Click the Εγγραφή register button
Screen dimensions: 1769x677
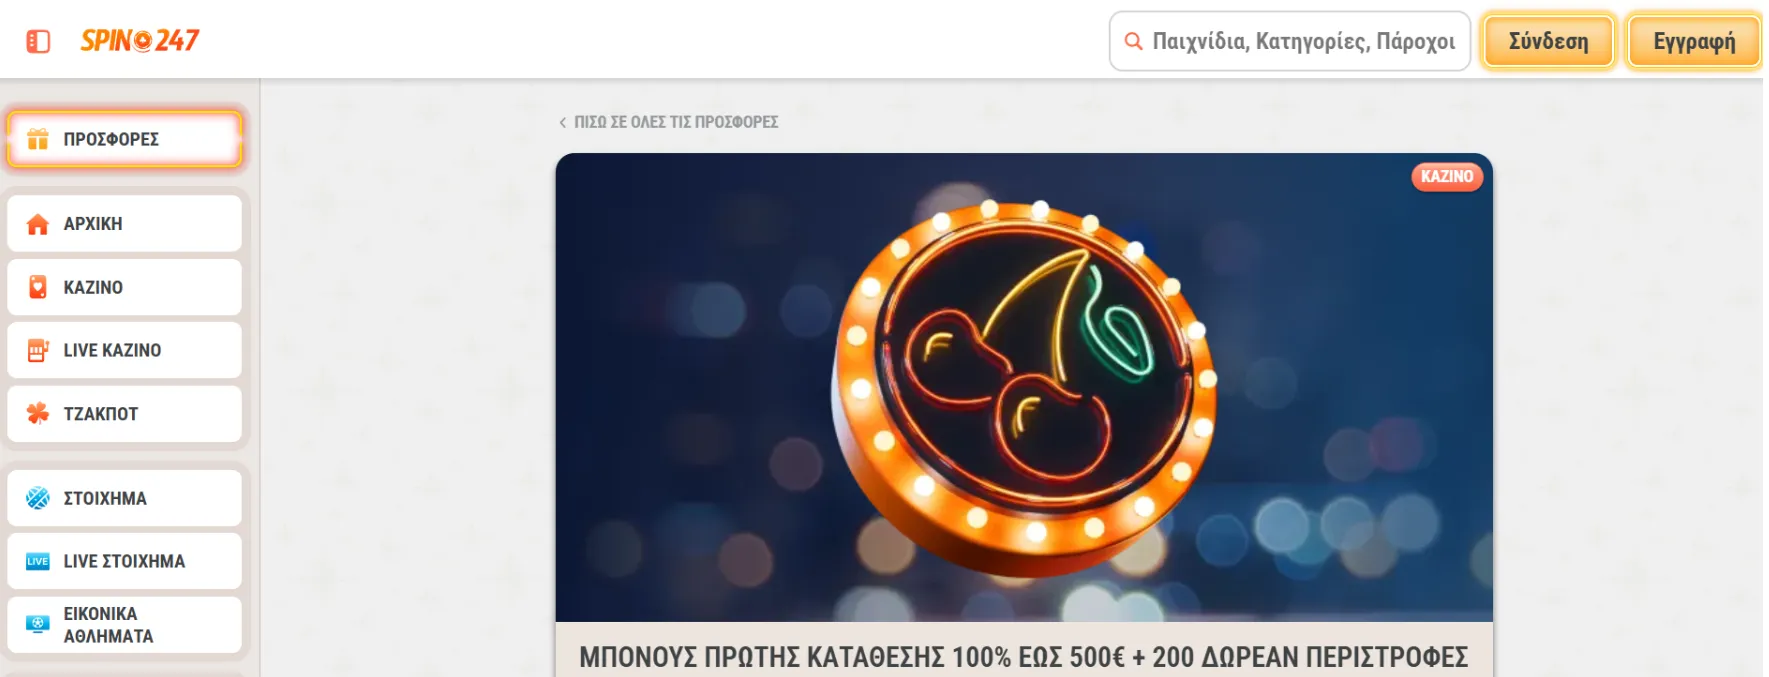1694,41
